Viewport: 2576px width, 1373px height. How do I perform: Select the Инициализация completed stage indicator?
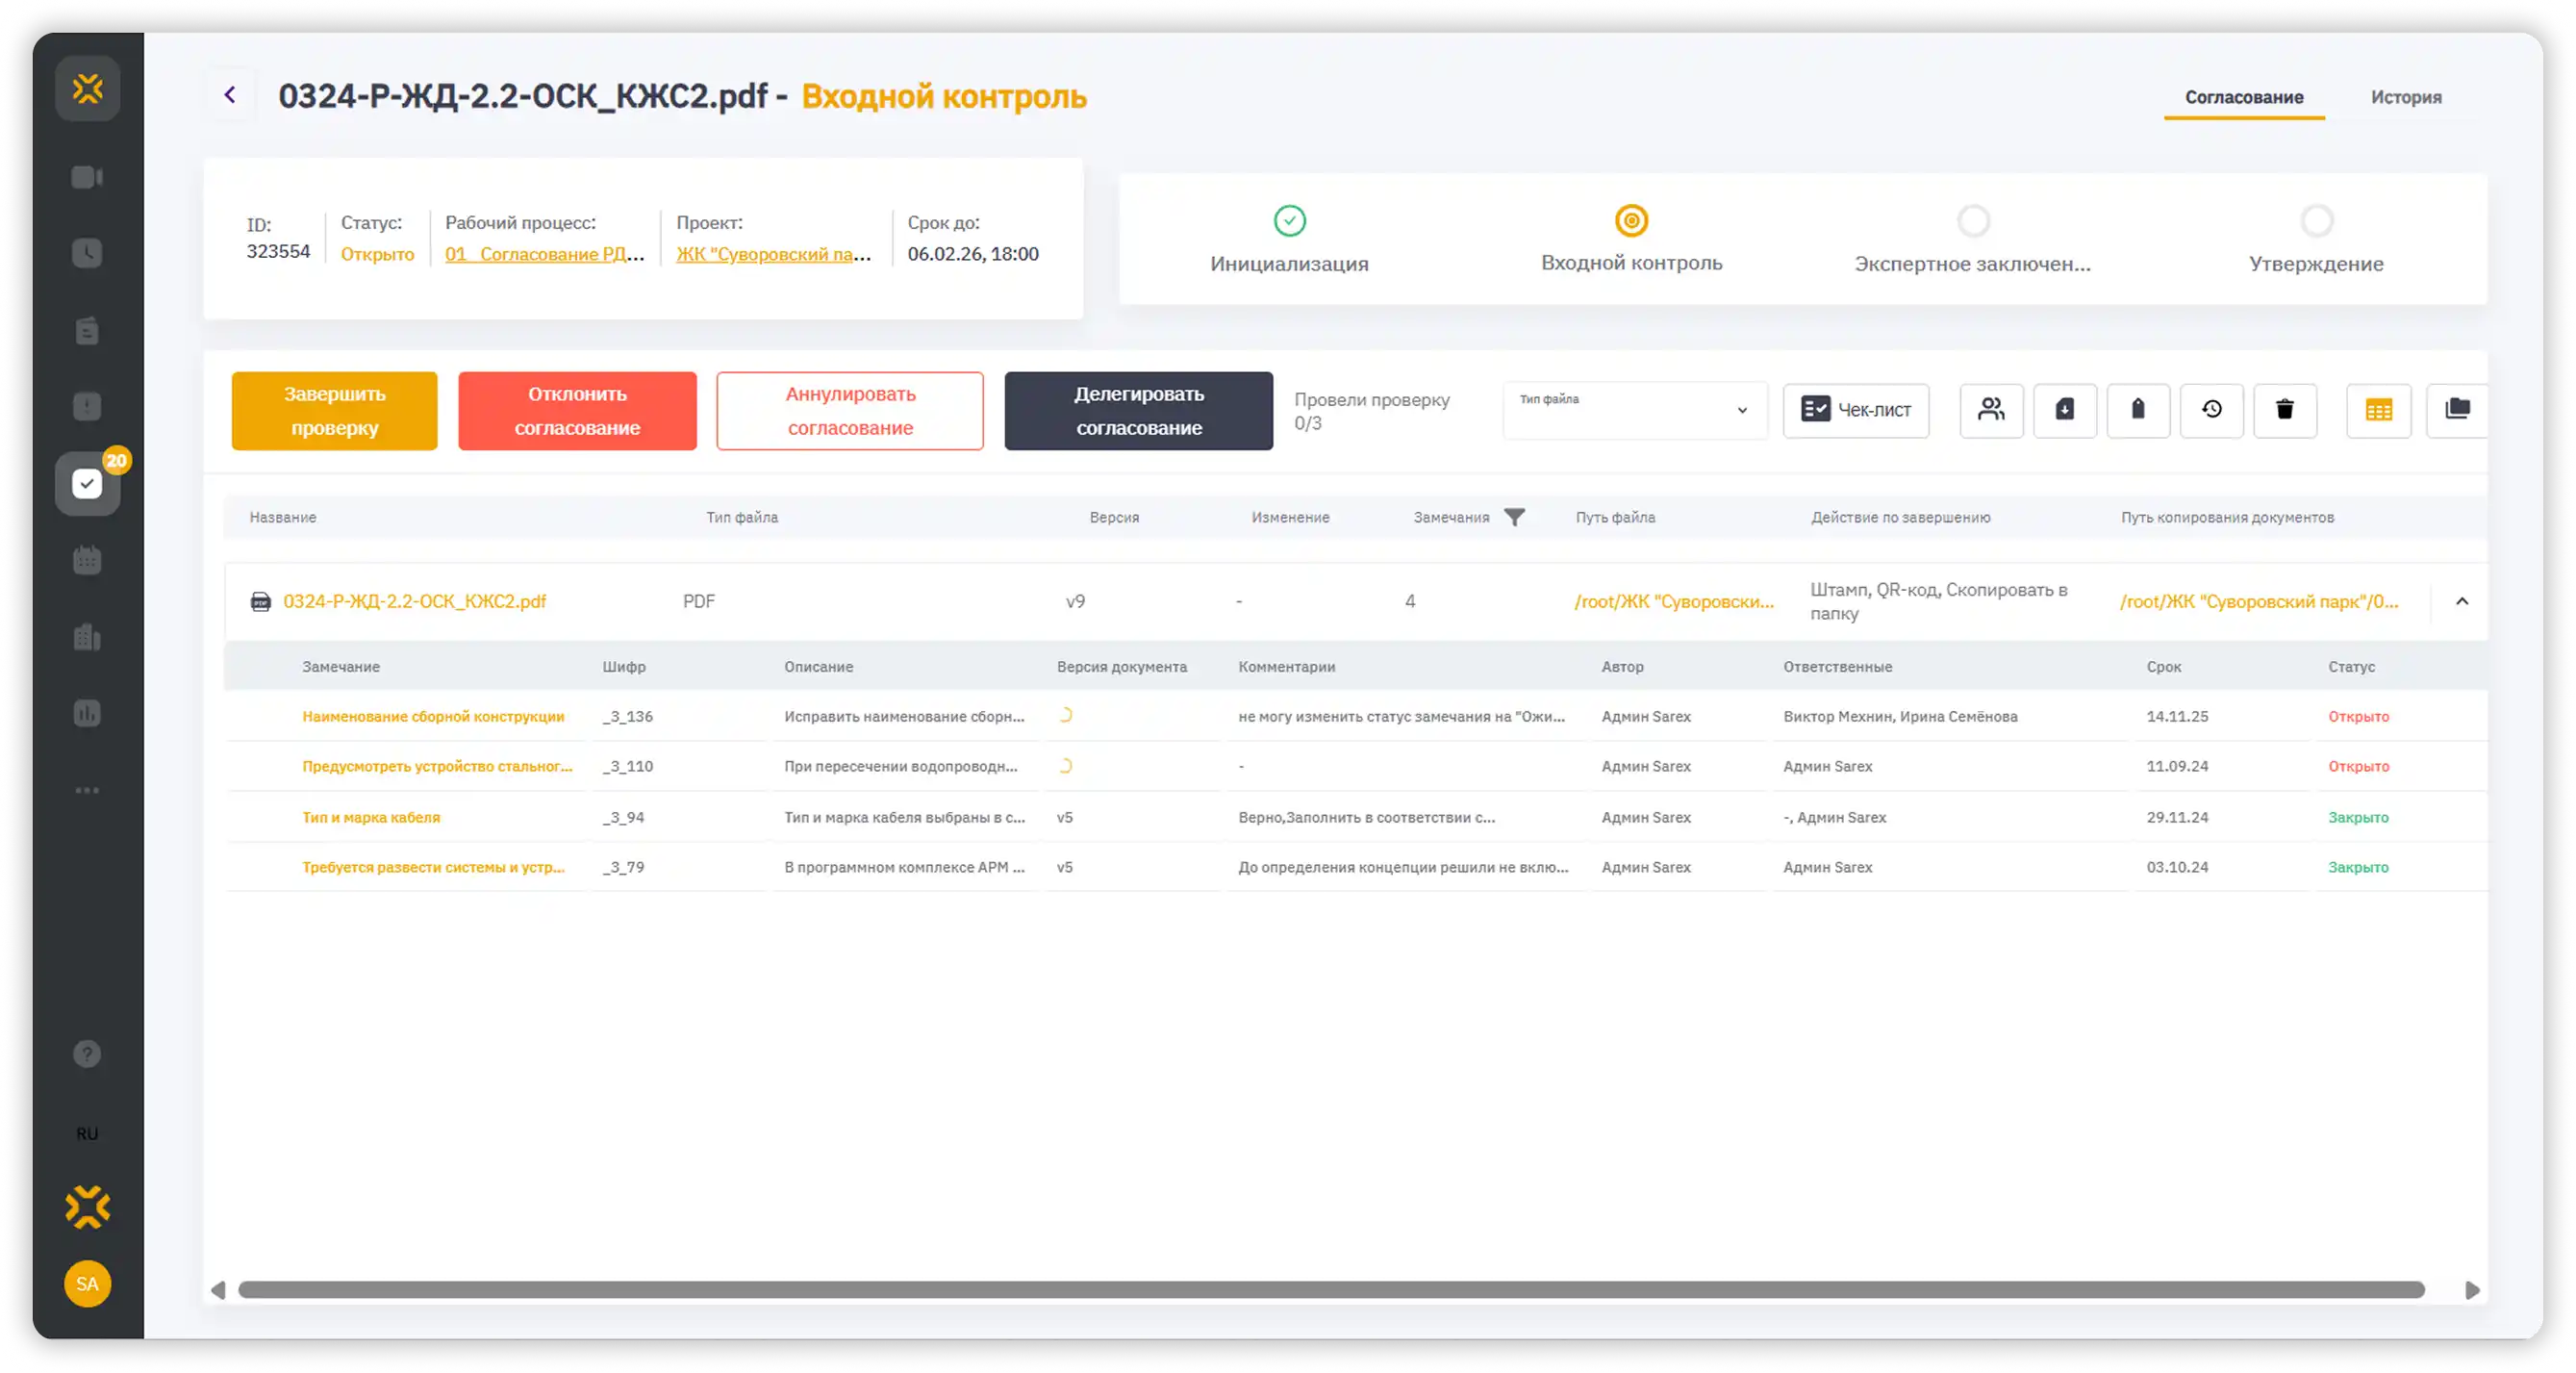1289,221
